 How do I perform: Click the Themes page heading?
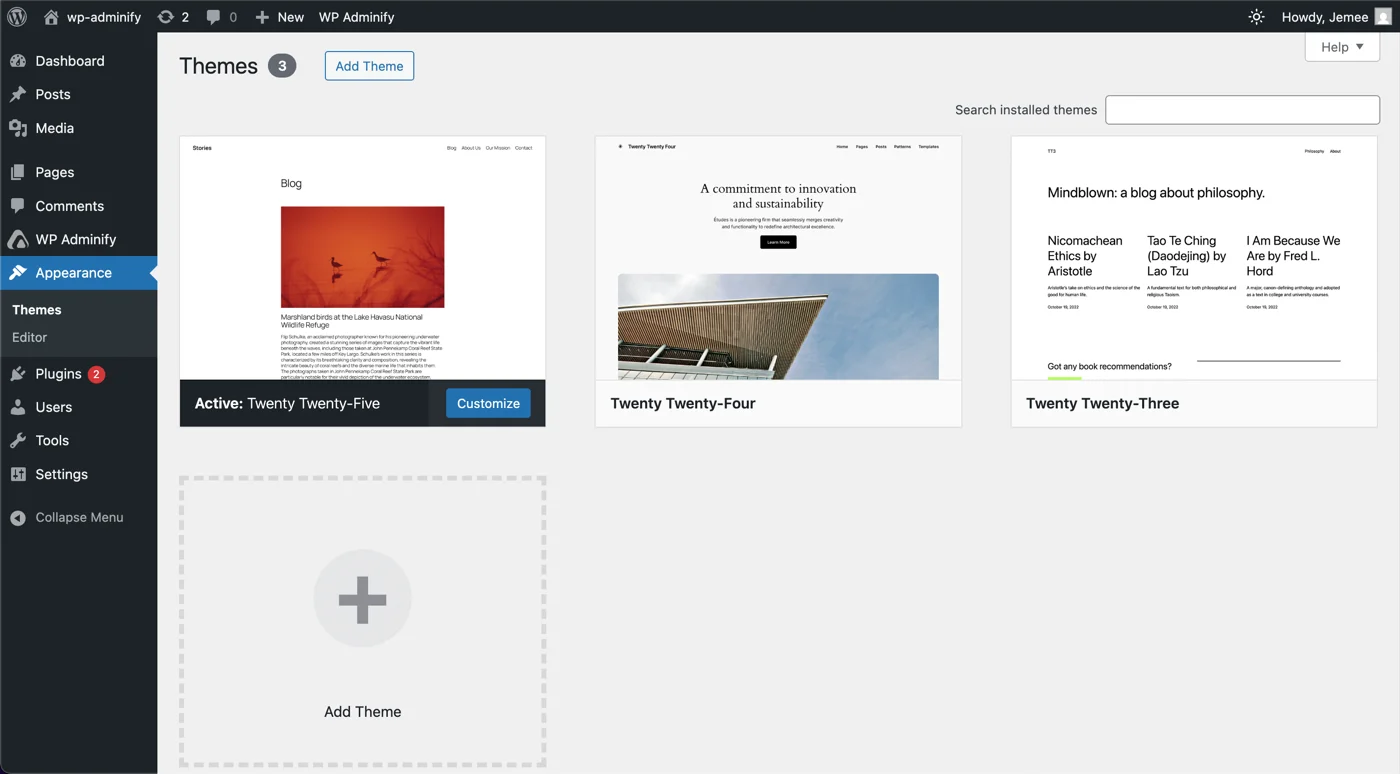218,66
